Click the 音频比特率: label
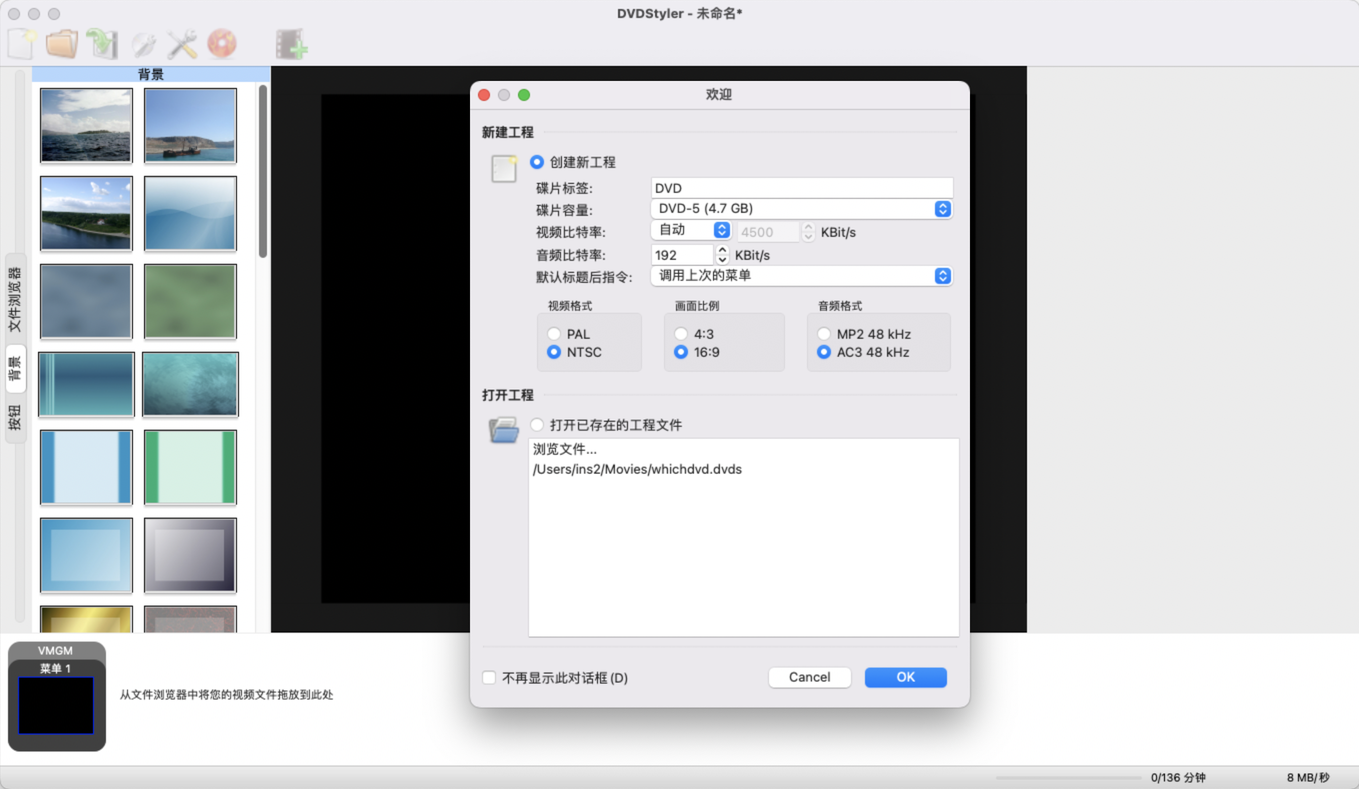The image size is (1359, 789). [x=571, y=255]
